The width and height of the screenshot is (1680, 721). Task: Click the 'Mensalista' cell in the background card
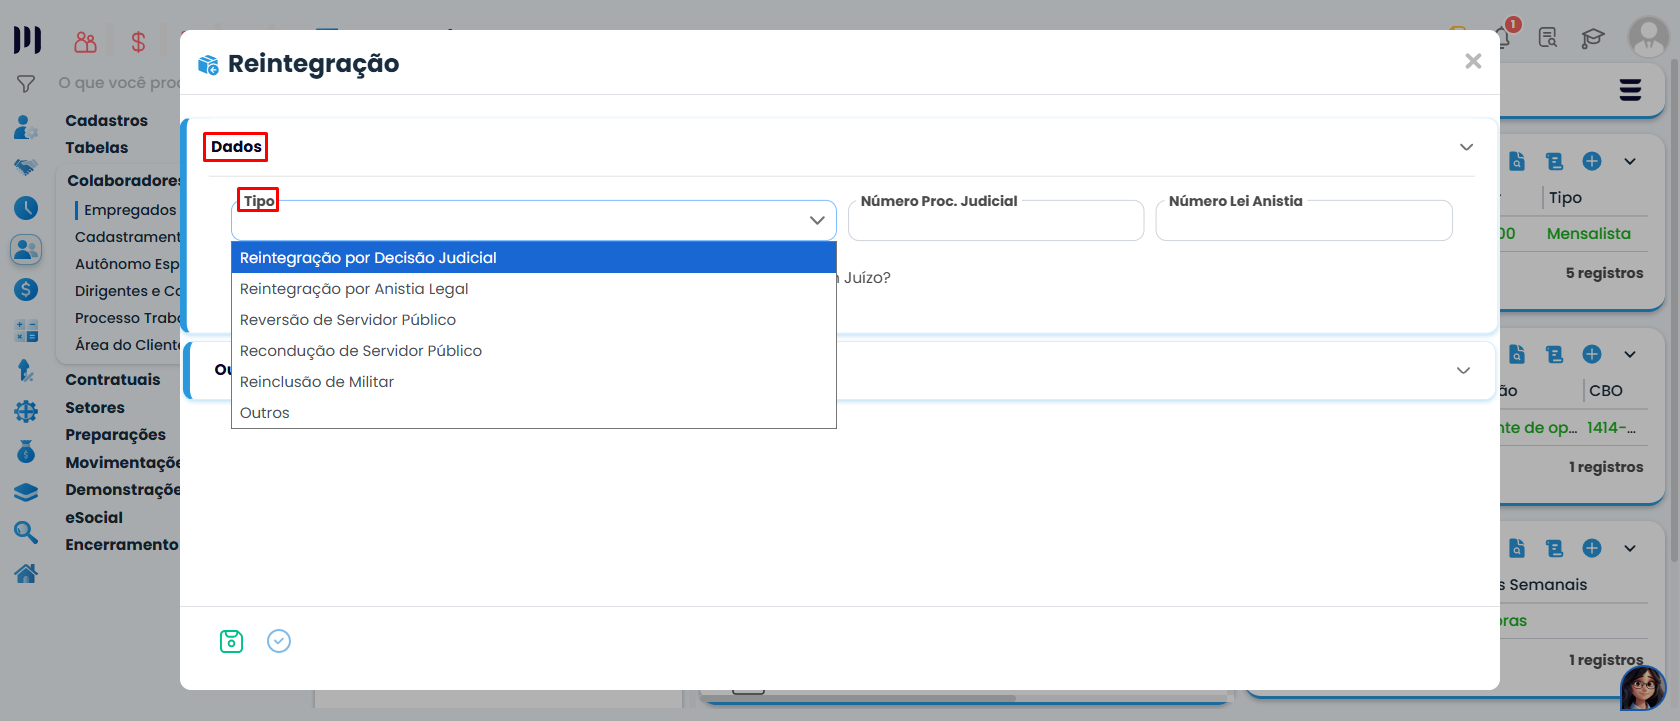[1589, 234]
